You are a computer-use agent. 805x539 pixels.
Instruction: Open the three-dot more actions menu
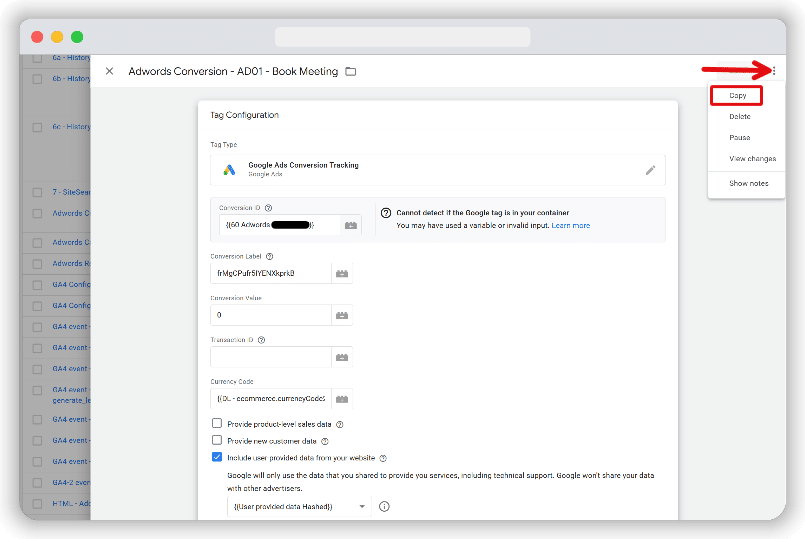click(774, 71)
